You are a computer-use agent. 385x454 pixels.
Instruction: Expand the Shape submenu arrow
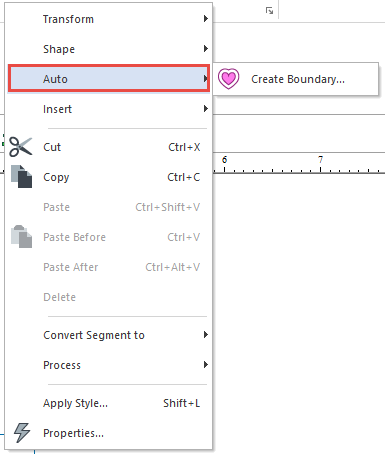pos(206,49)
